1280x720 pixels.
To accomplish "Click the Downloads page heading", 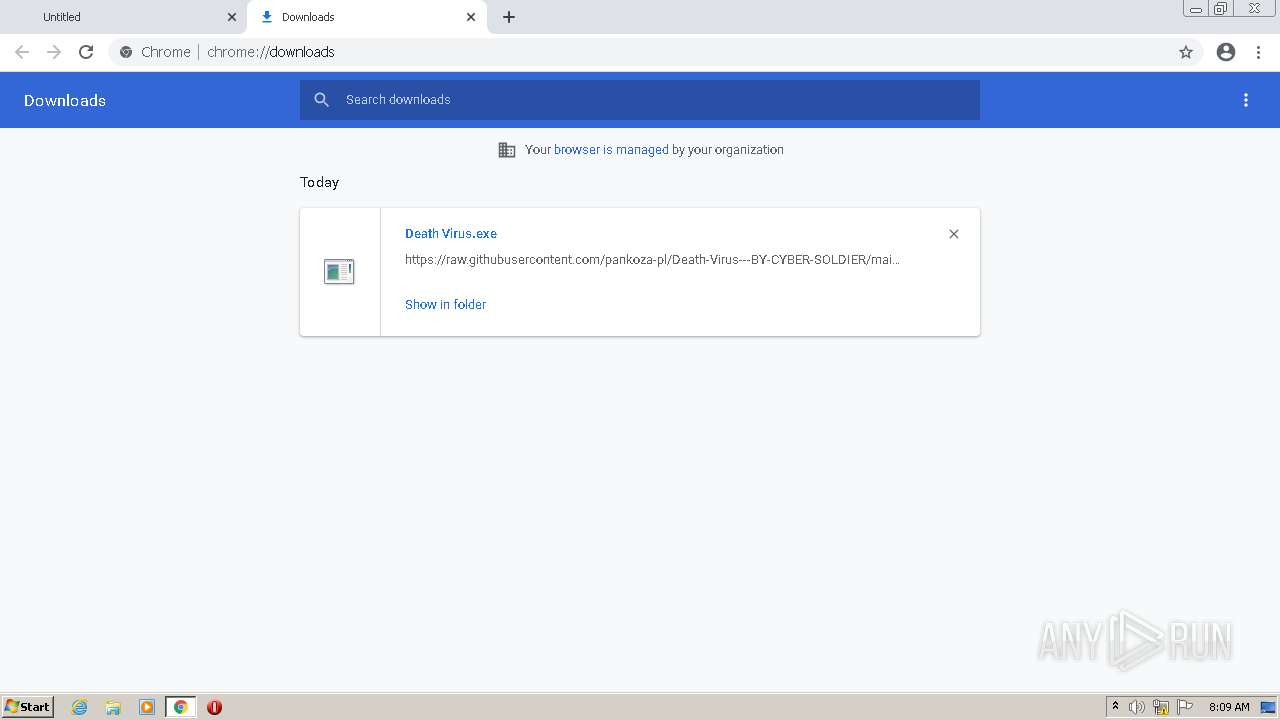I will pyautogui.click(x=65, y=100).
